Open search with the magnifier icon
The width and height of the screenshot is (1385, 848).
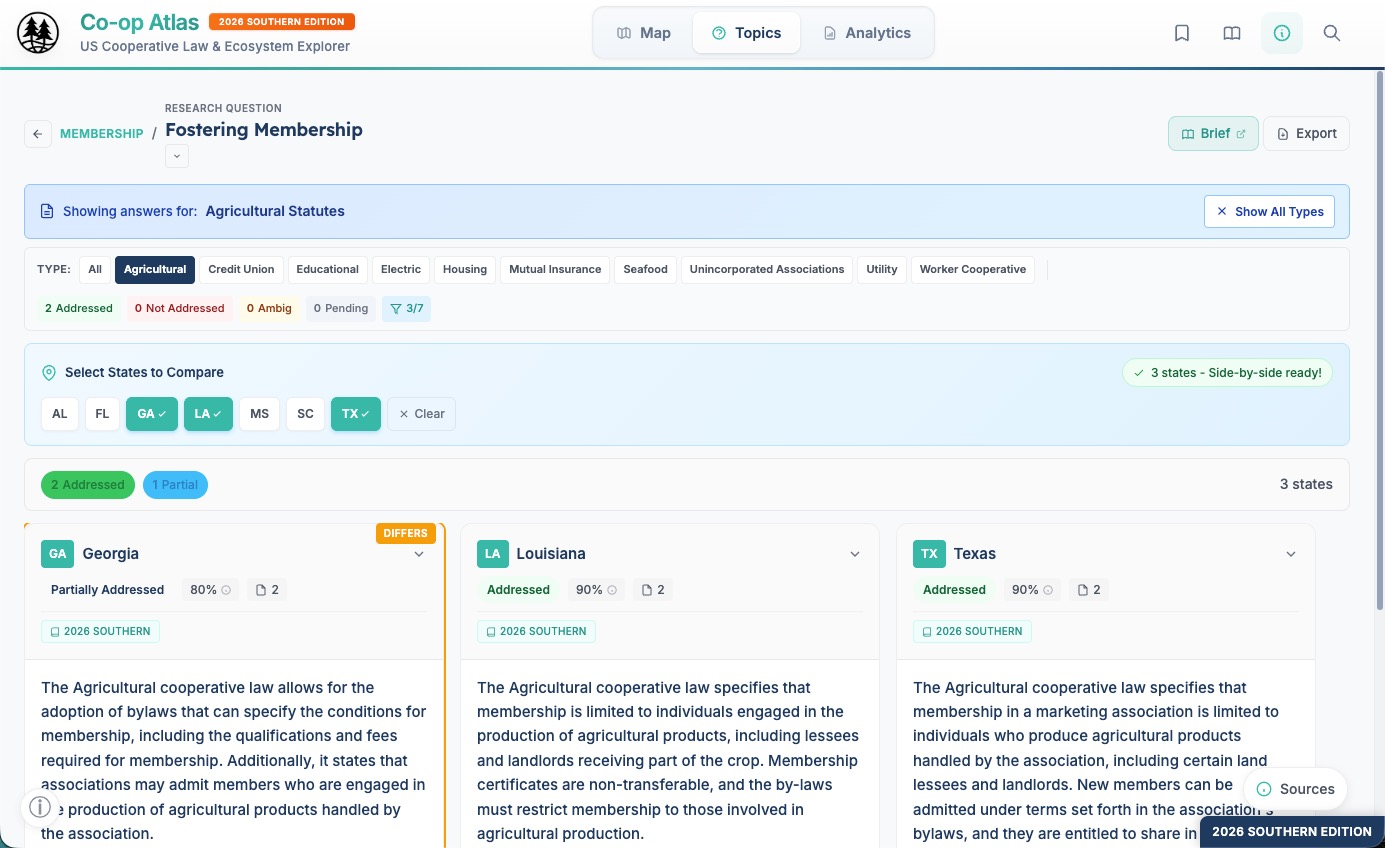(x=1332, y=33)
